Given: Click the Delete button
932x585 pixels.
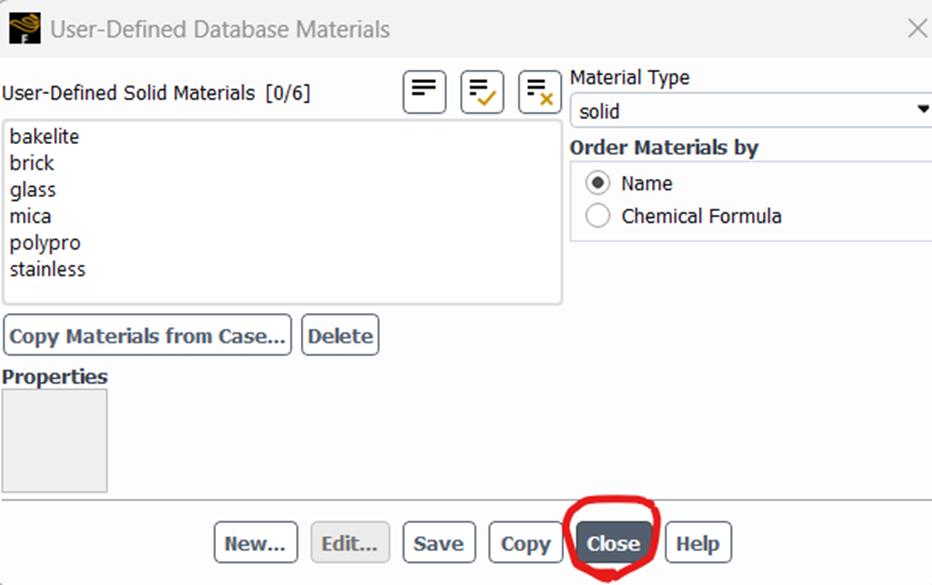Looking at the screenshot, I should coord(339,335).
